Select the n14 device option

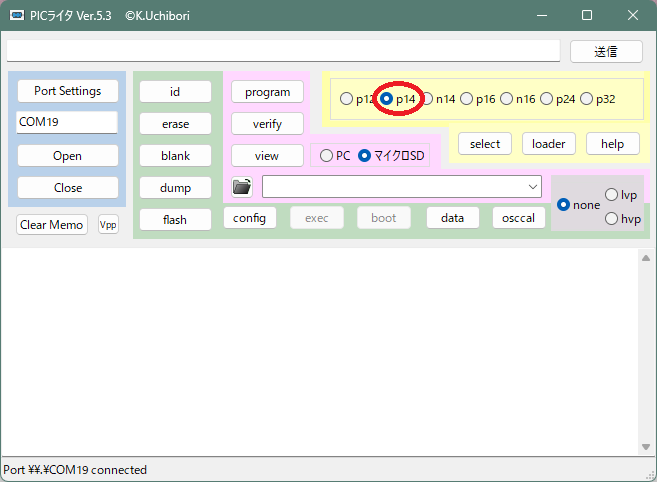click(x=428, y=99)
